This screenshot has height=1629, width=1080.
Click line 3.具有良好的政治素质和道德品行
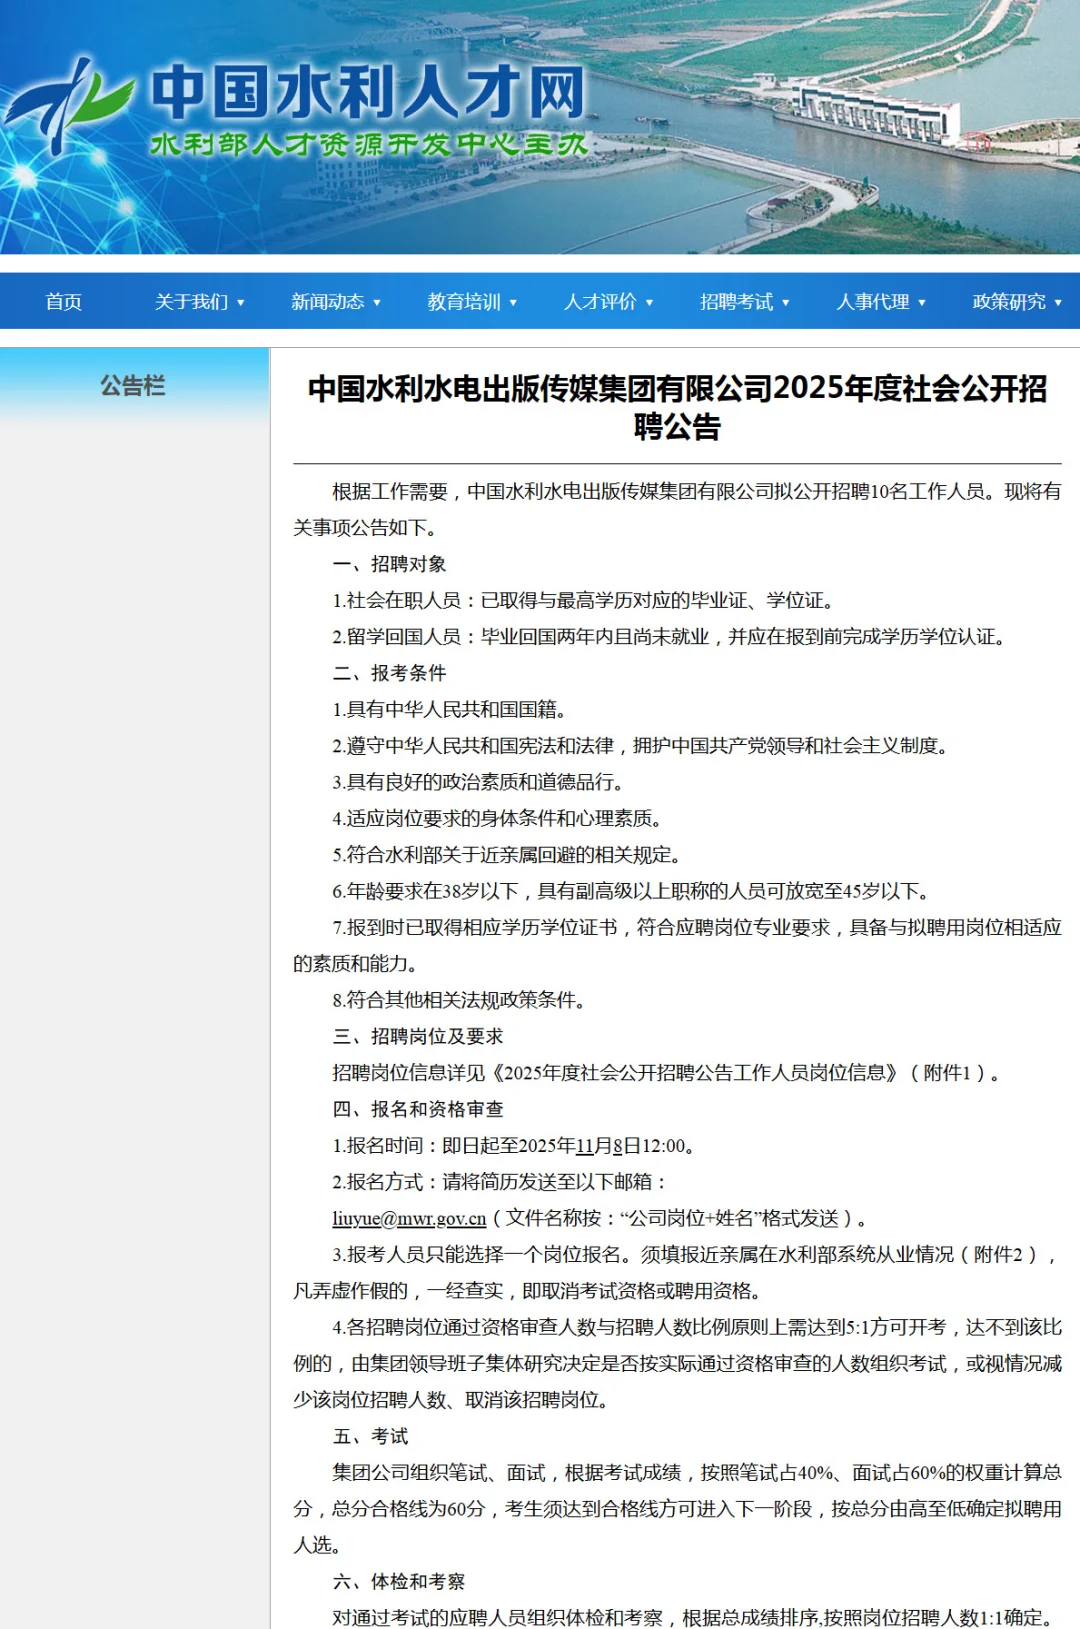(x=479, y=783)
